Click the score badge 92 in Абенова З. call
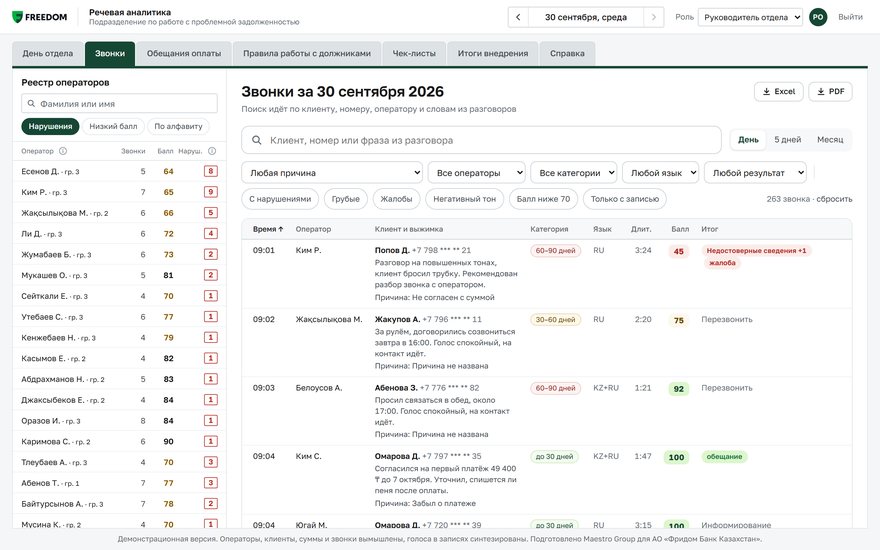 (x=679, y=389)
